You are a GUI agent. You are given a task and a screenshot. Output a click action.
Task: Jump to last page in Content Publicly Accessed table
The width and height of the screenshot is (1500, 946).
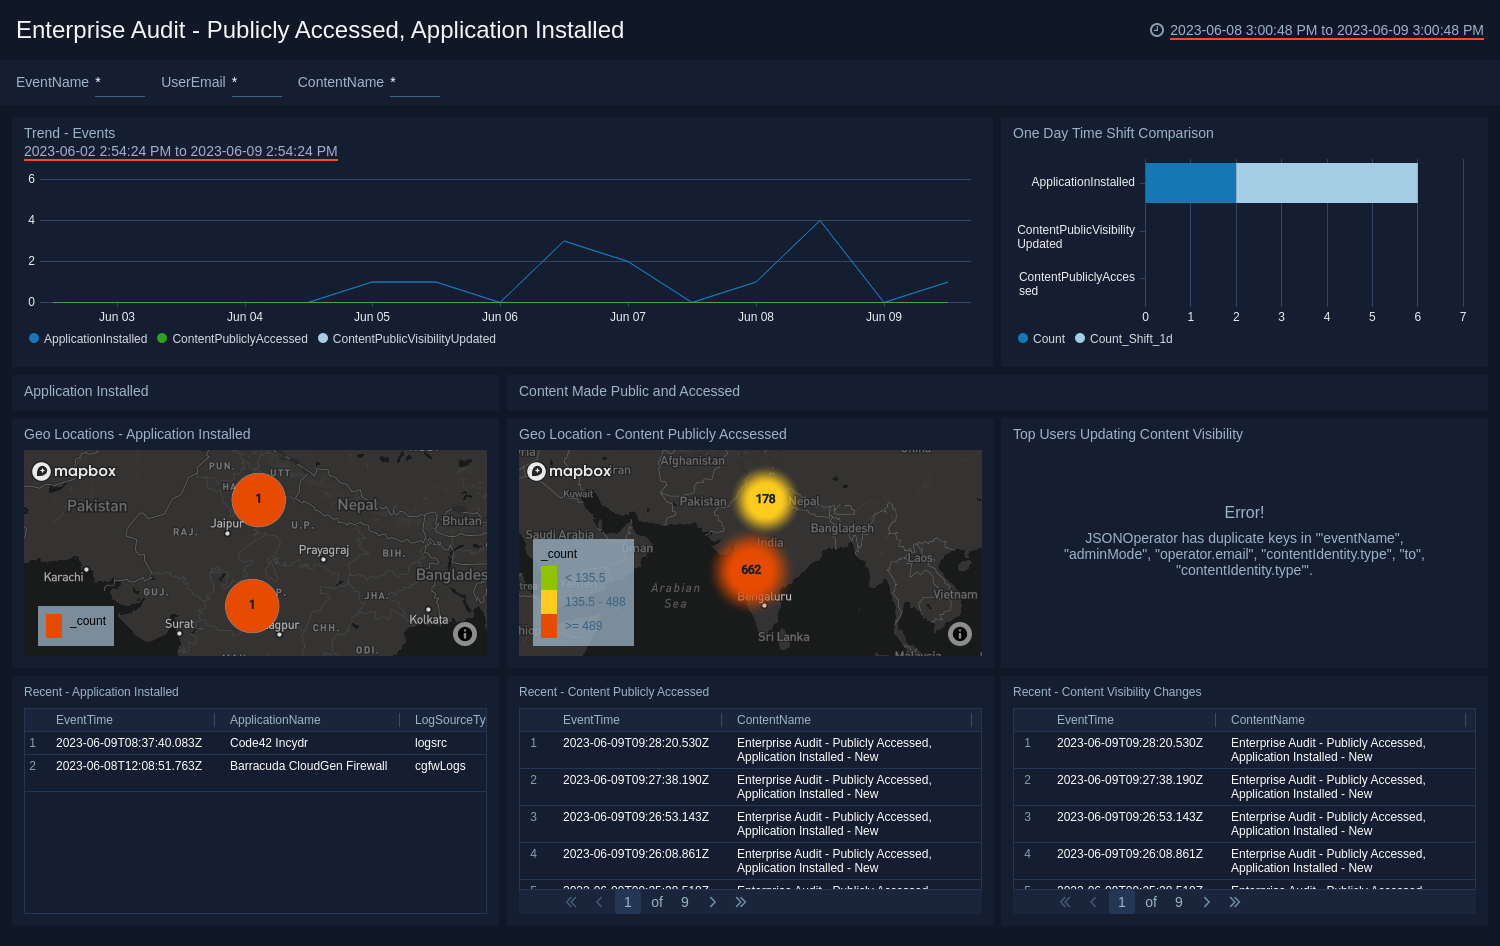[741, 902]
